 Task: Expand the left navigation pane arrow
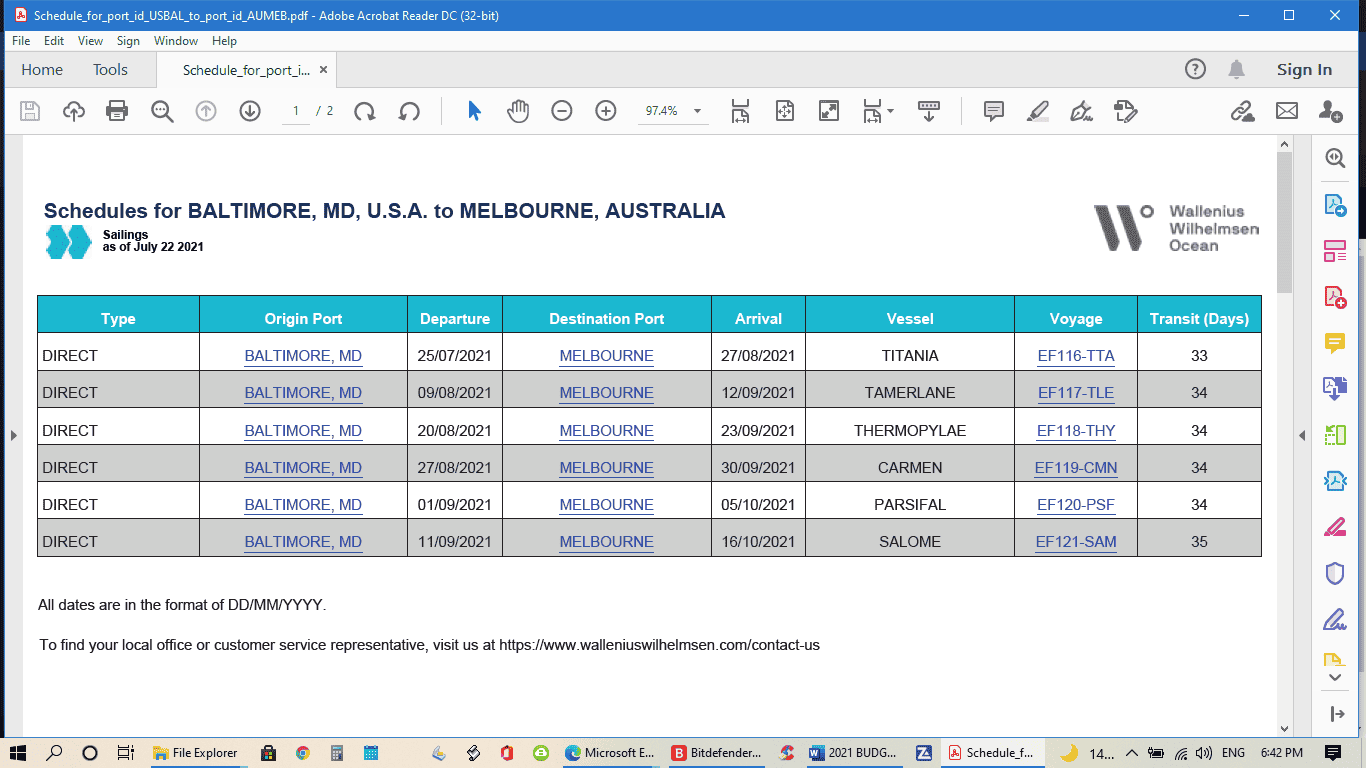click(x=13, y=435)
